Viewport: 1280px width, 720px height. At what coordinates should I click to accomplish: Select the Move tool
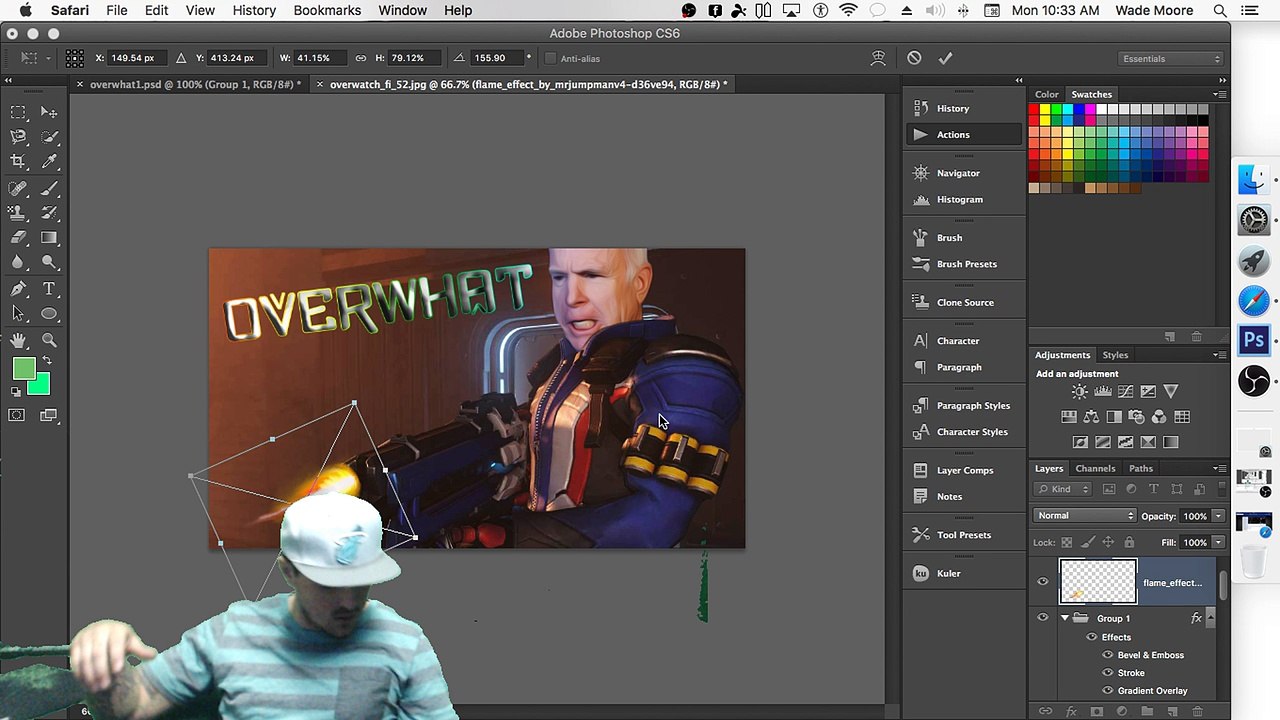click(49, 113)
